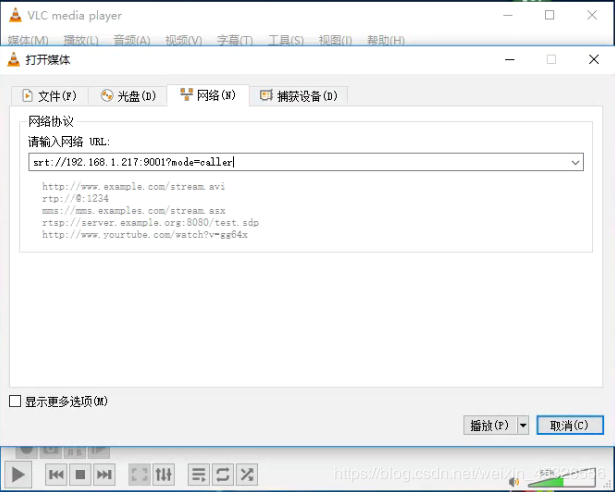Toggle loop mode icon in VLC
This screenshot has width=615, height=492.
[223, 475]
